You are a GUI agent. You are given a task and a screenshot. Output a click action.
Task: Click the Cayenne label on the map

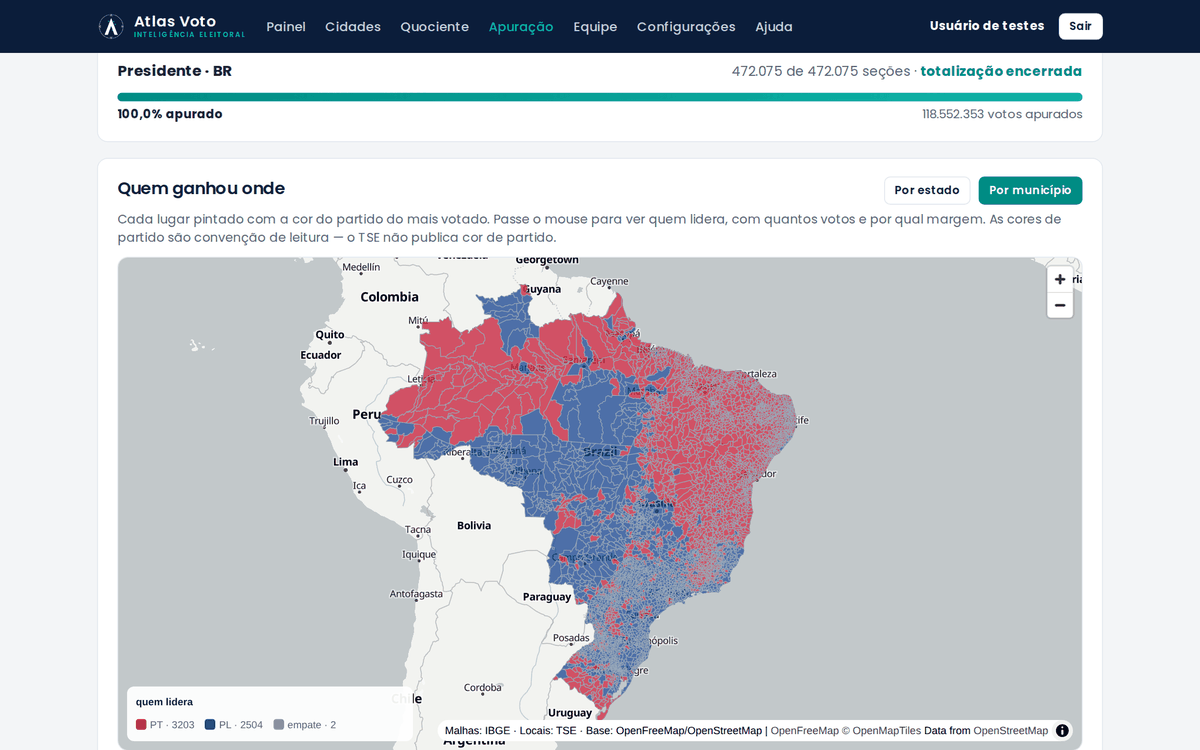(x=609, y=282)
